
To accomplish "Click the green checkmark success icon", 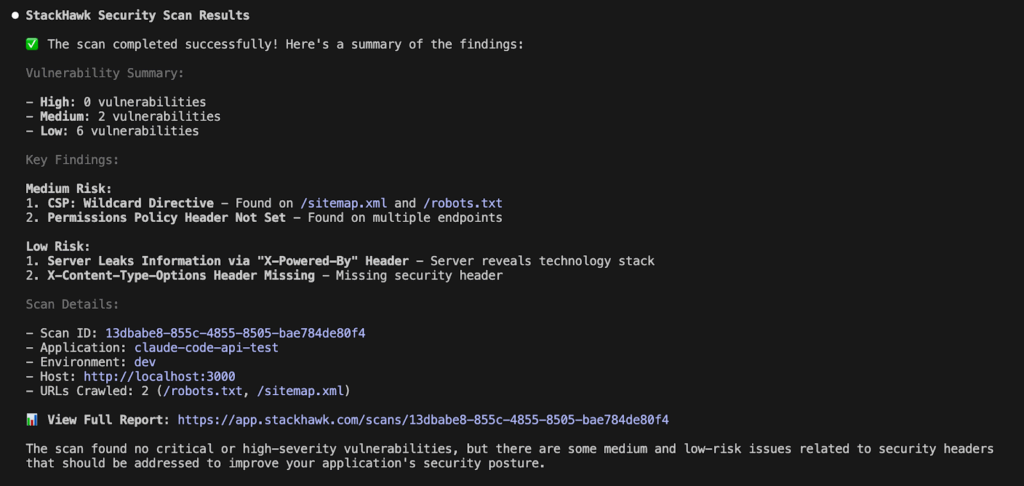I will 33,44.
